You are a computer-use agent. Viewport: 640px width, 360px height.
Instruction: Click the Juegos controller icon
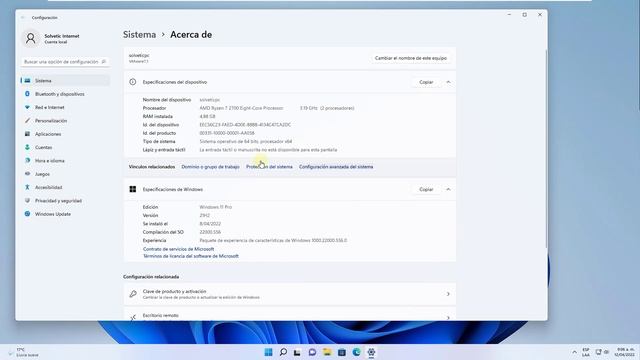[27, 174]
